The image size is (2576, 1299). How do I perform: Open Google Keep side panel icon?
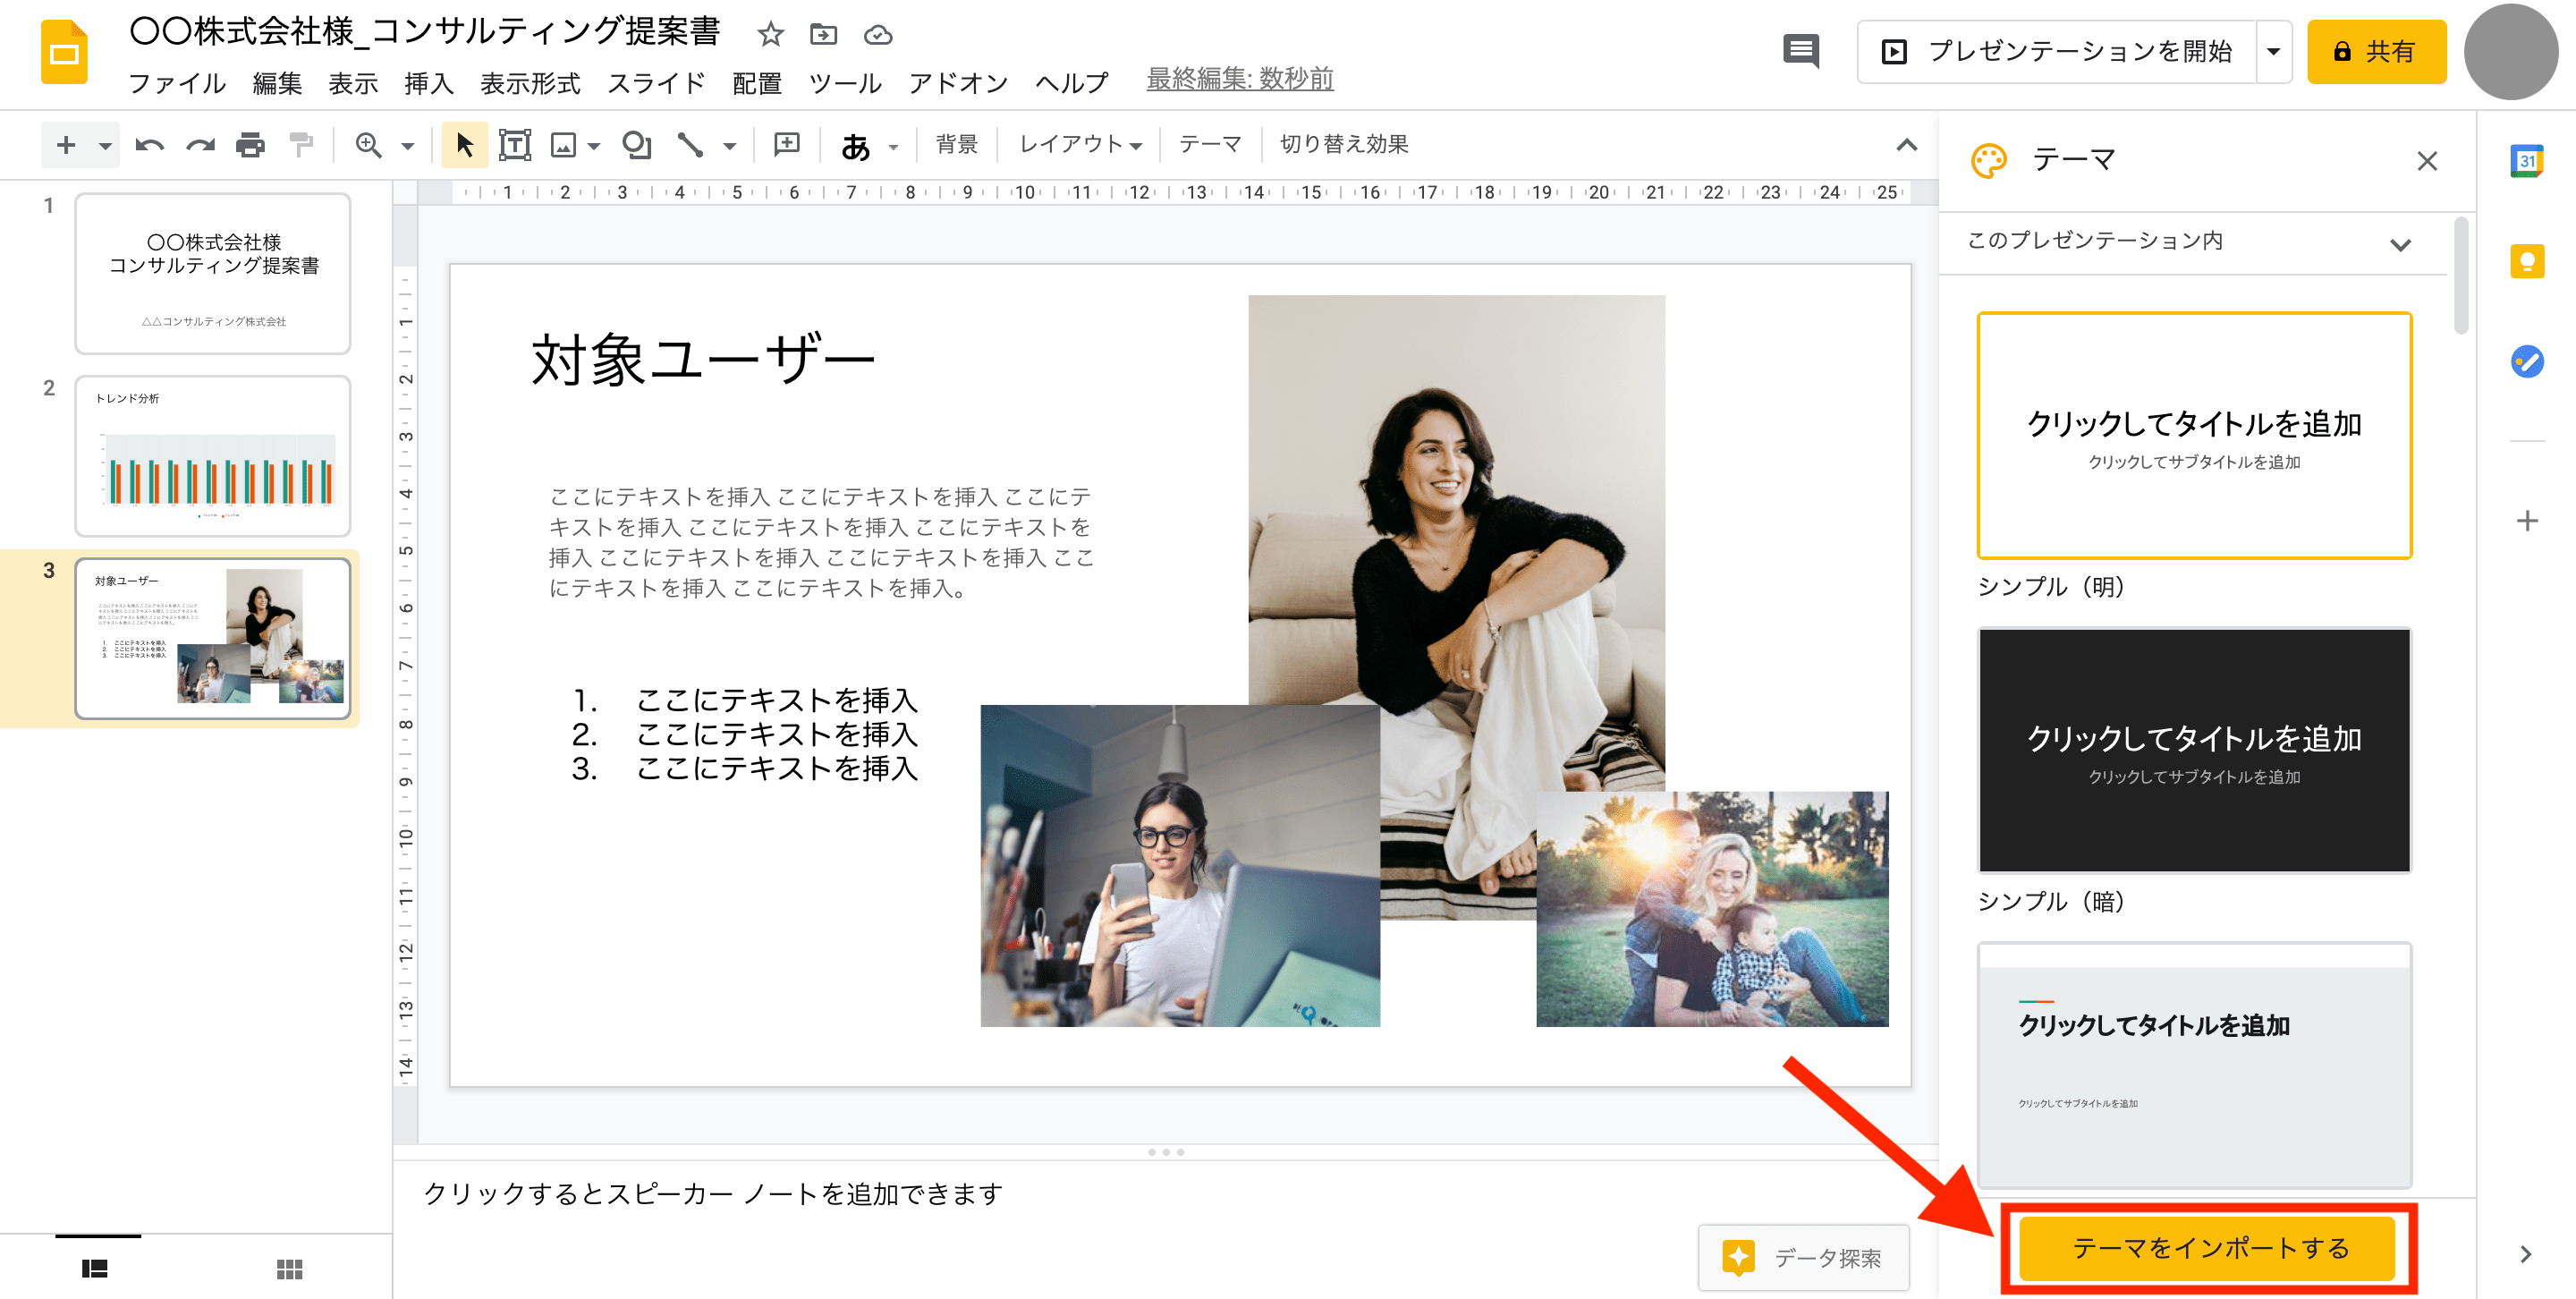tap(2527, 262)
